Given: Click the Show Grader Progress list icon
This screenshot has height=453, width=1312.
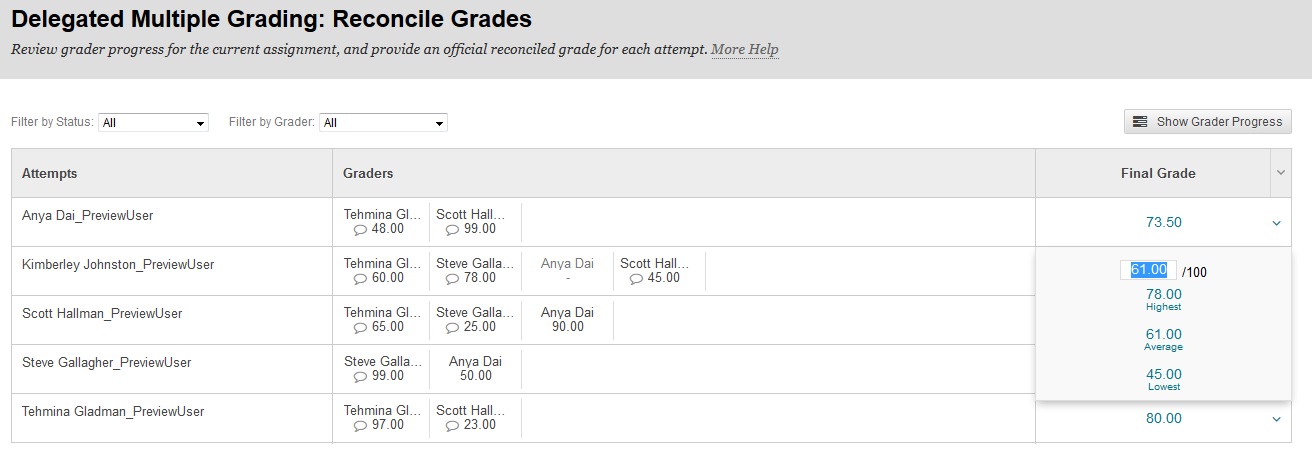Looking at the screenshot, I should [x=1140, y=122].
